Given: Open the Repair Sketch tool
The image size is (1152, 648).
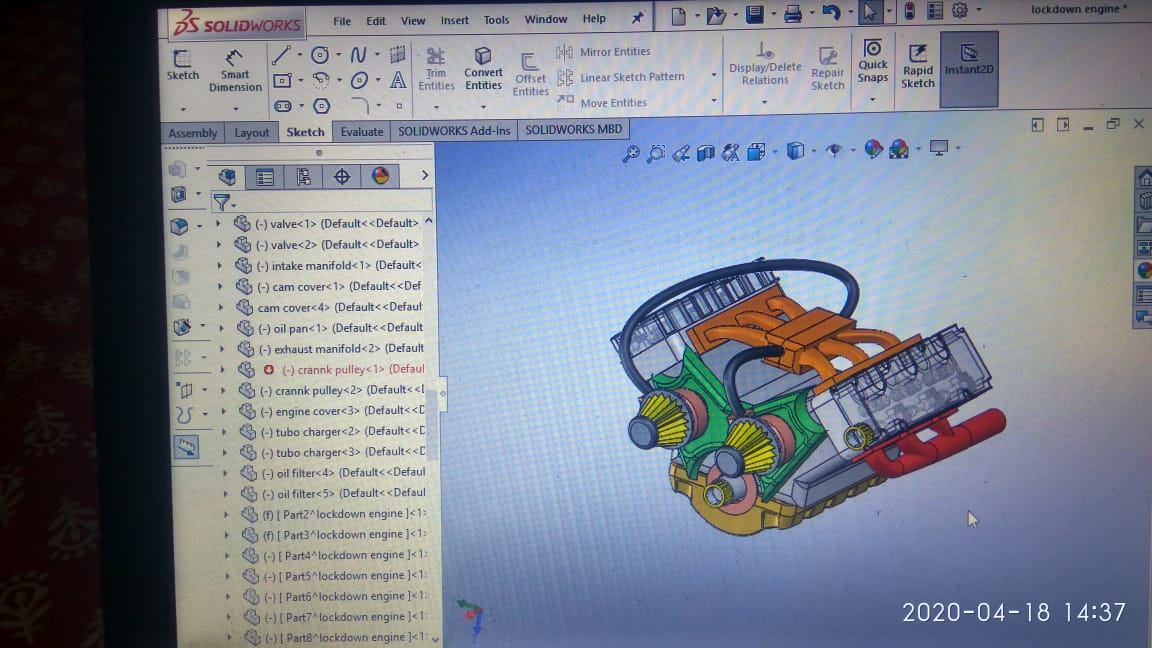Looking at the screenshot, I should (828, 68).
